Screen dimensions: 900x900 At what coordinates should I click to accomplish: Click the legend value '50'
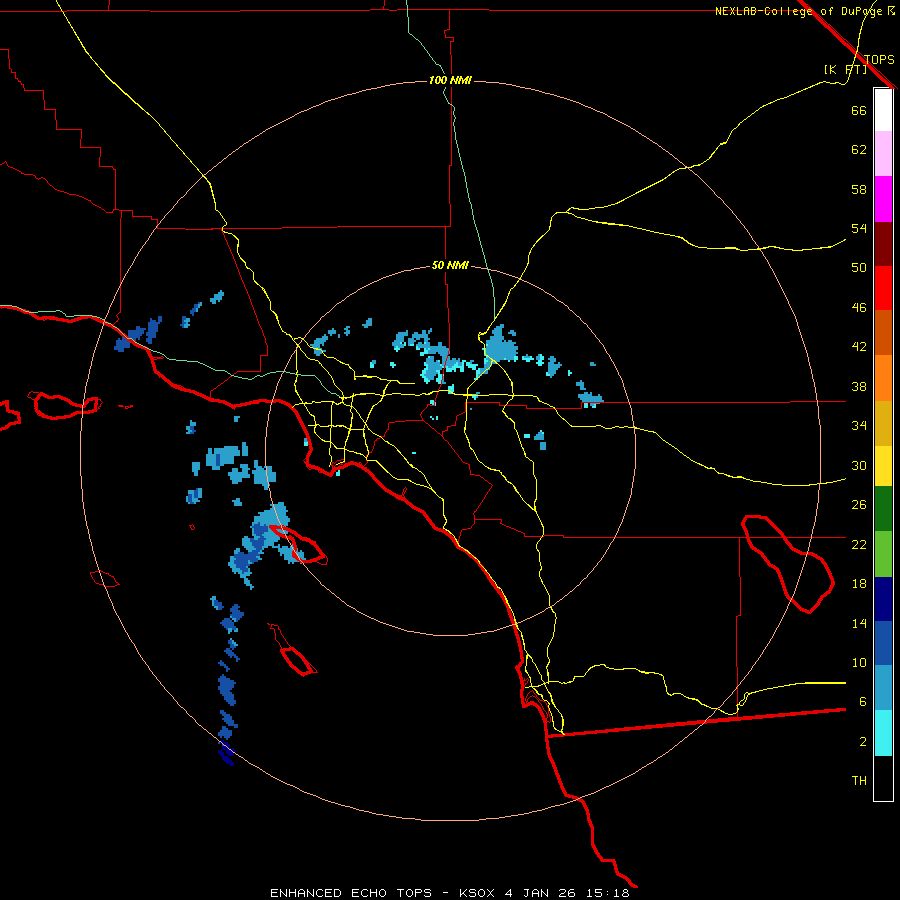coord(859,268)
